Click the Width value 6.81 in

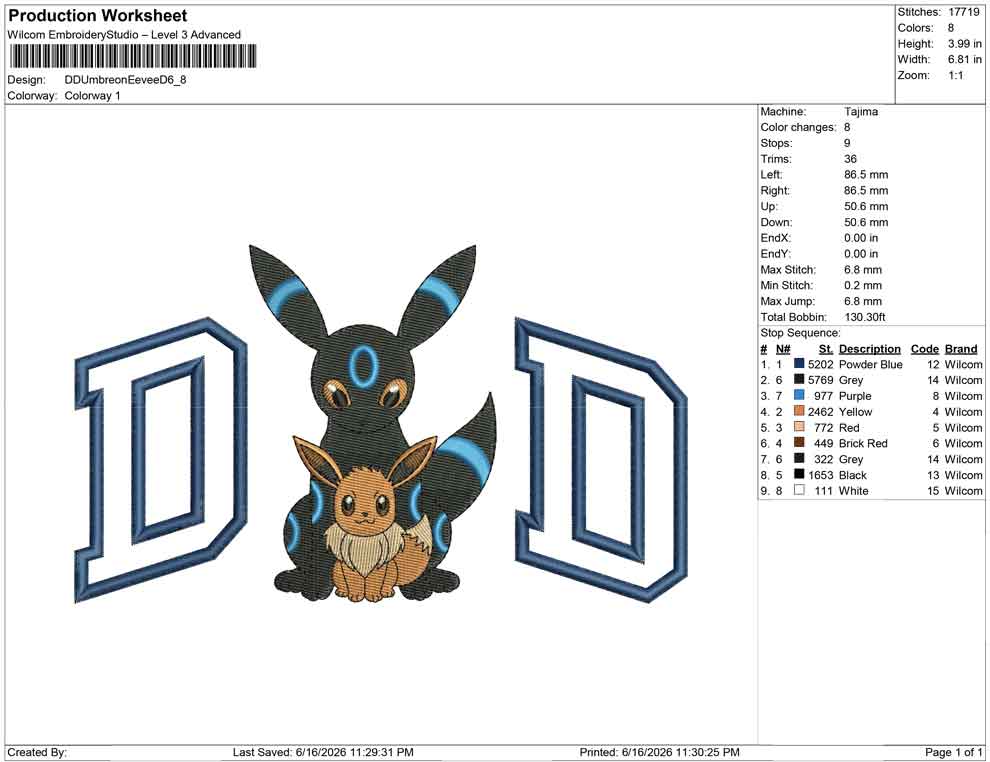click(965, 59)
